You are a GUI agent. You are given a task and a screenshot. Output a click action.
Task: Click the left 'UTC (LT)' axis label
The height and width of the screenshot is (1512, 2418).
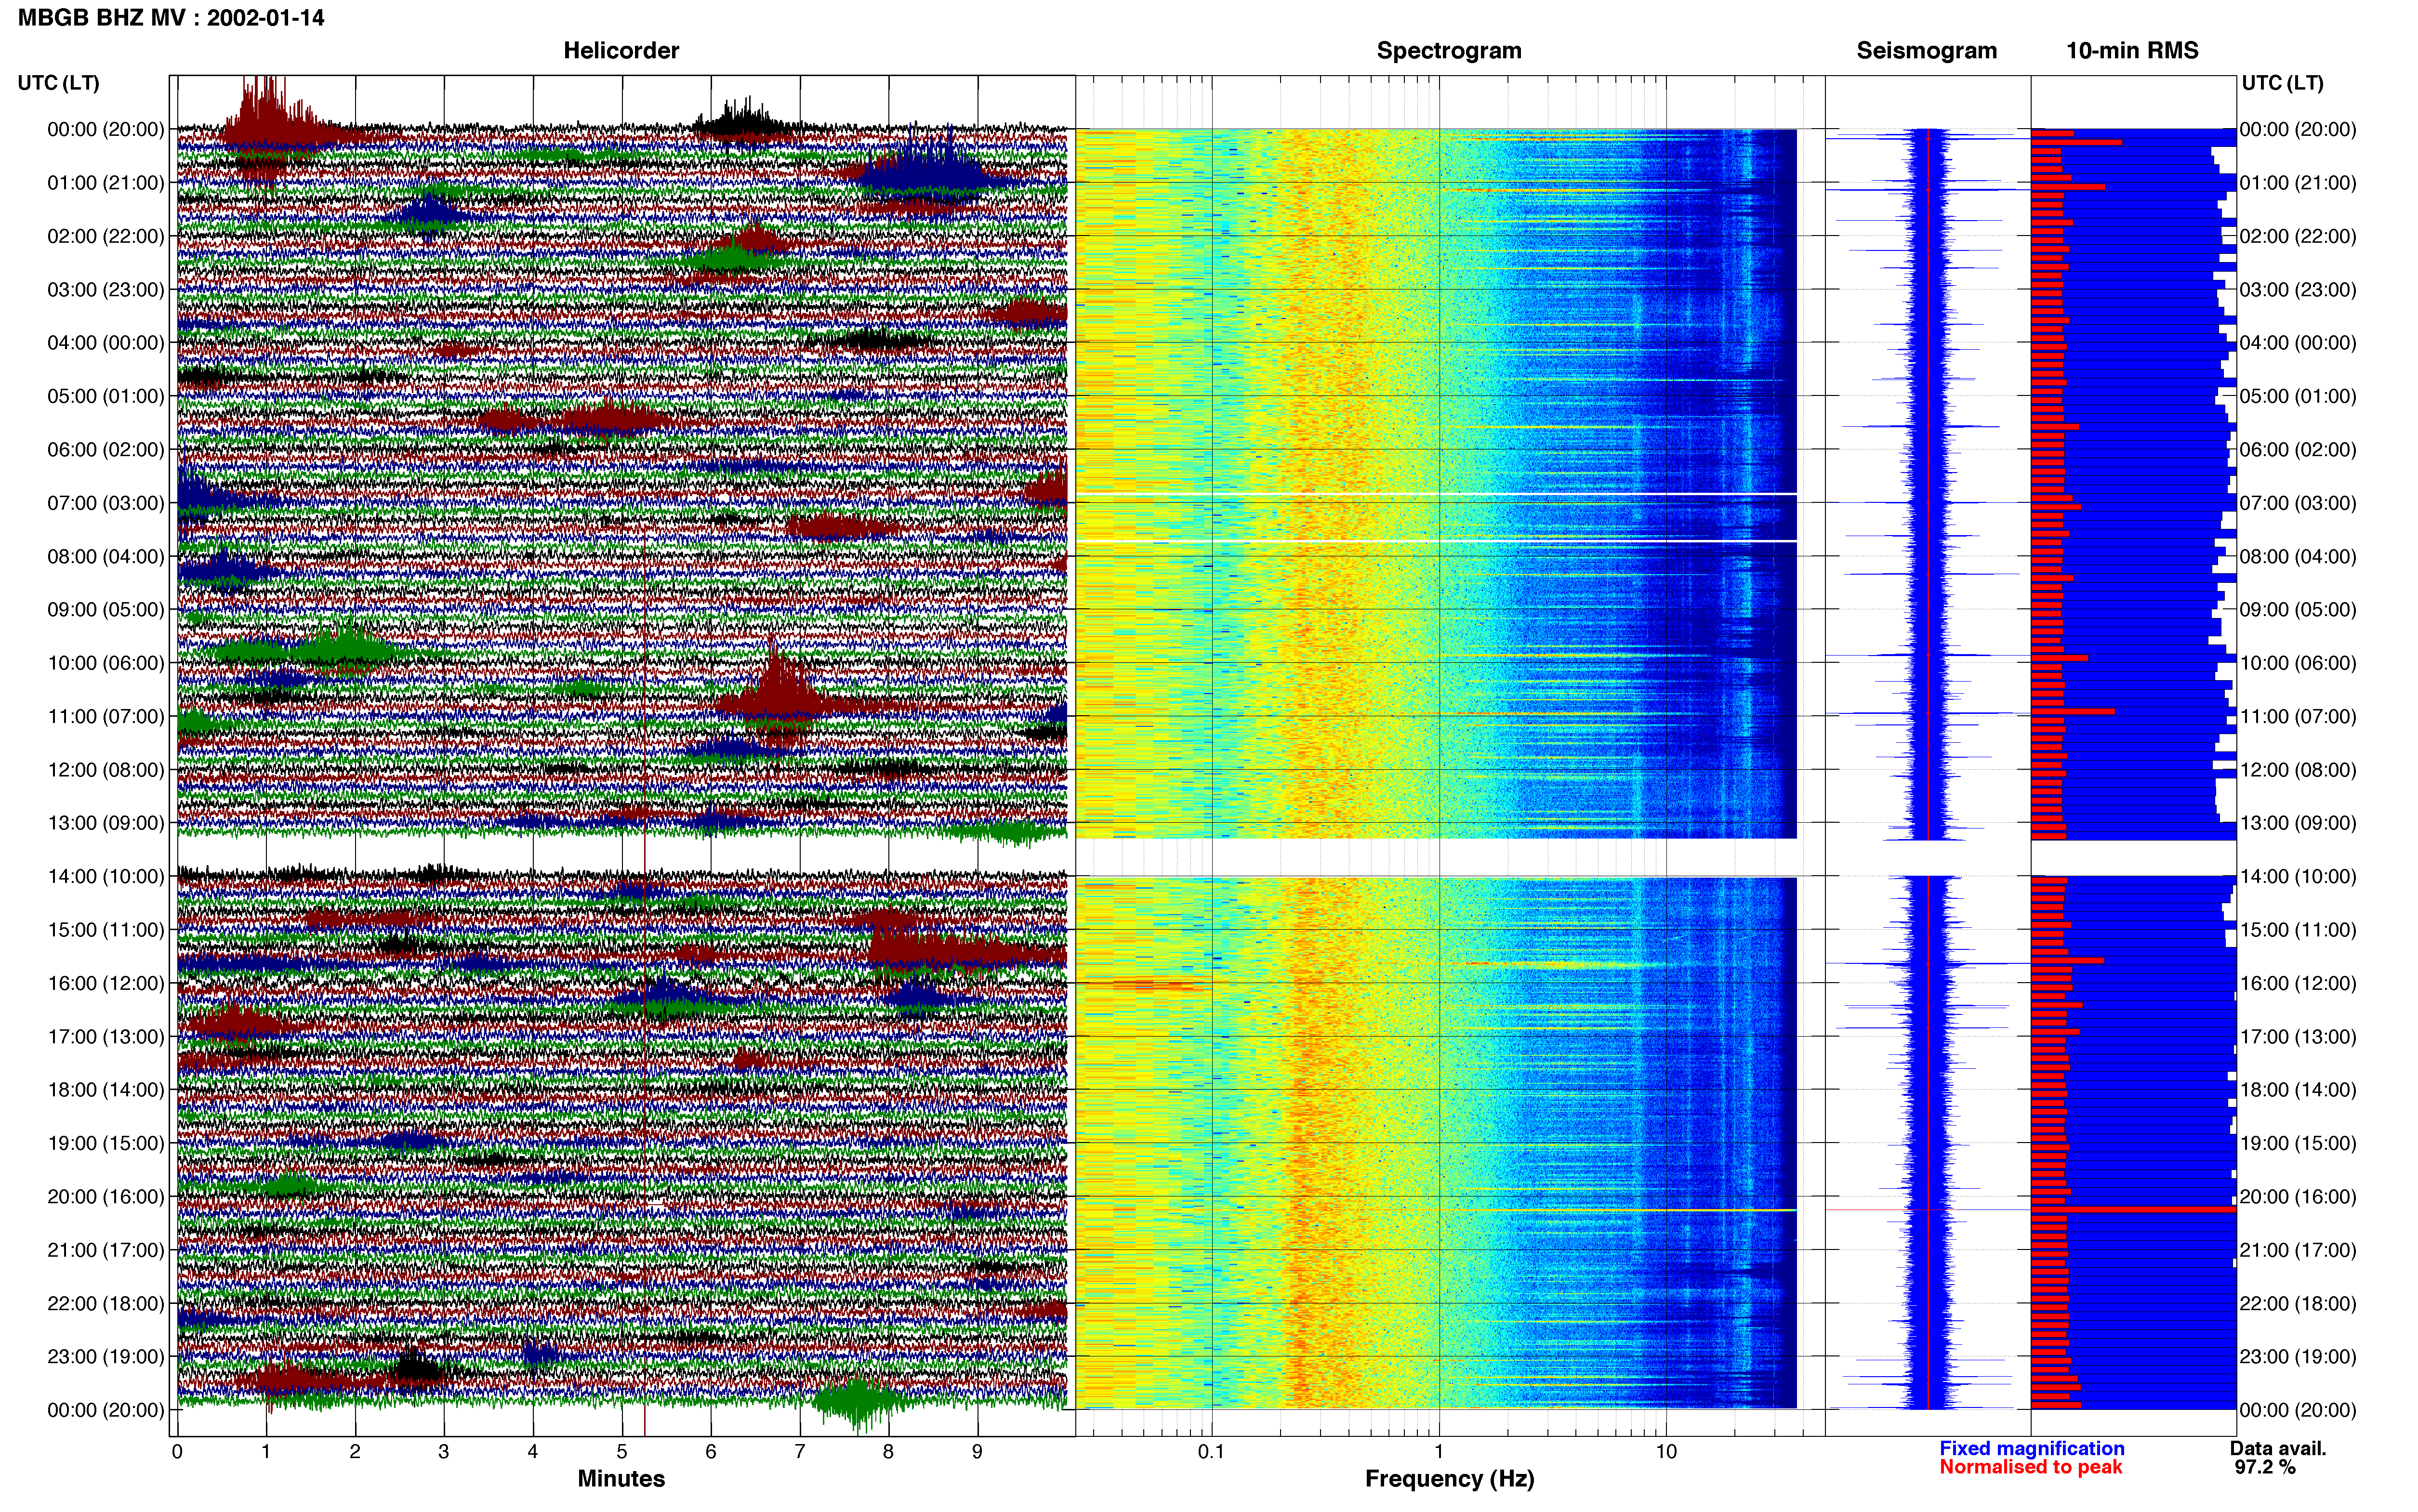coord(59,83)
